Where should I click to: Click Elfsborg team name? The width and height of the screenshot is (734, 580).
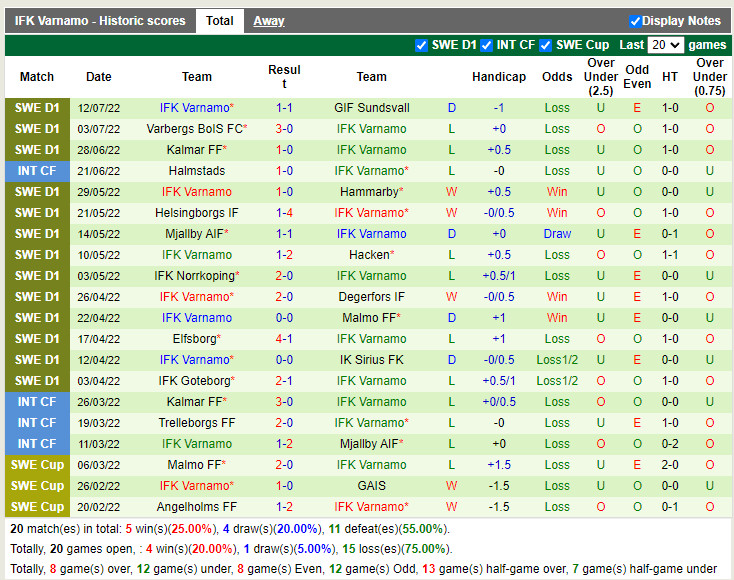point(197,339)
